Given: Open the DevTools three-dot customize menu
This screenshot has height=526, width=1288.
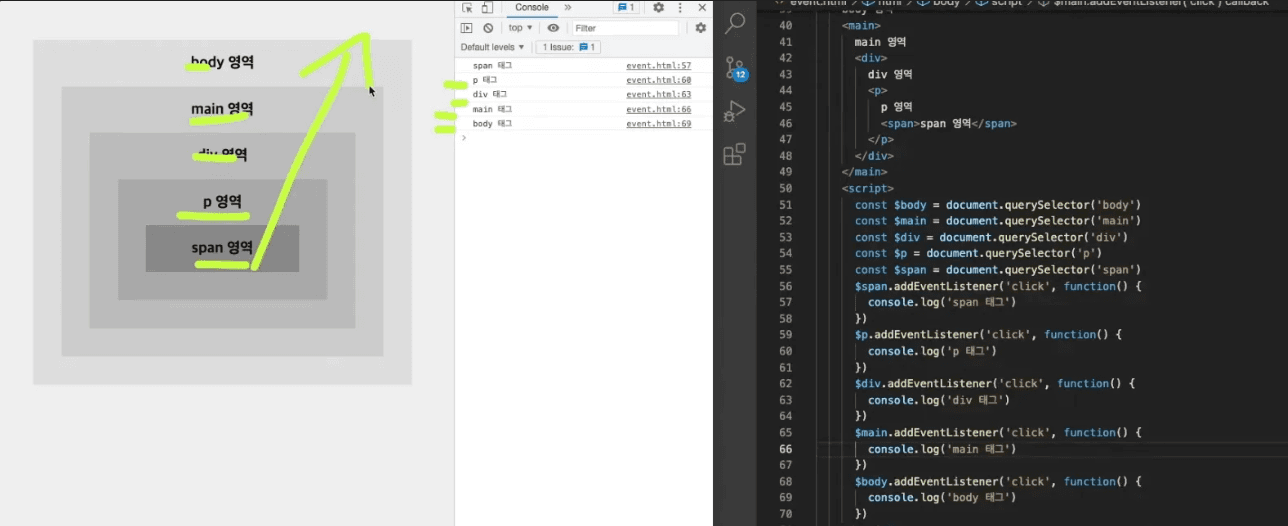Looking at the screenshot, I should (680, 8).
